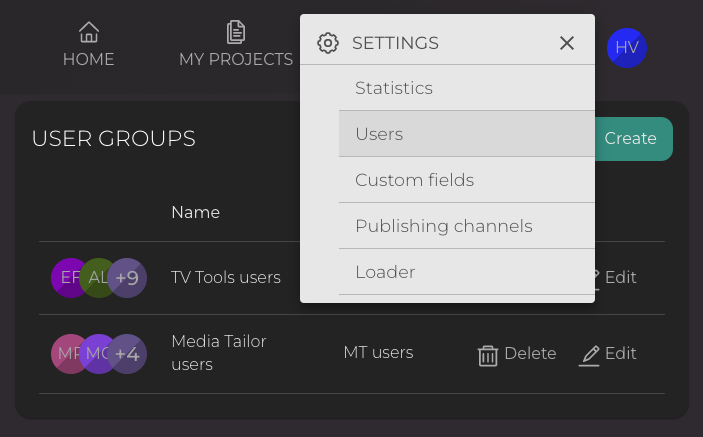Screen dimensions: 703x437
Task: Open My Projects via document icon
Action: coord(236,33)
